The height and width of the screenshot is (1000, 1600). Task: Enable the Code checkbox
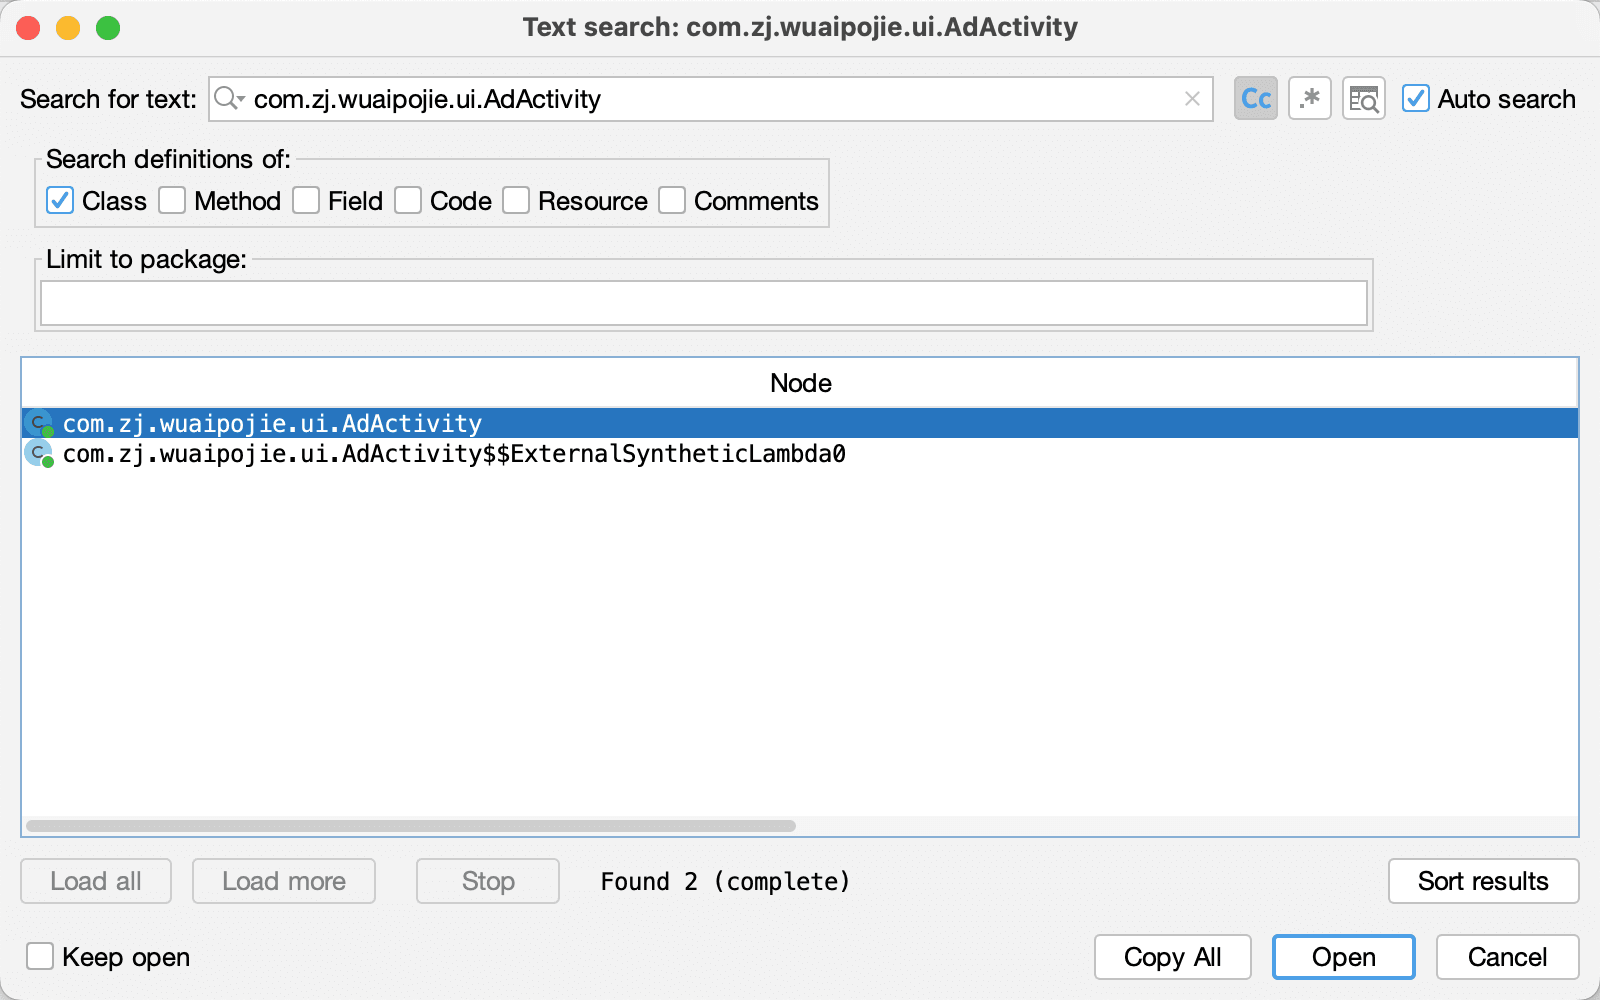pos(408,201)
